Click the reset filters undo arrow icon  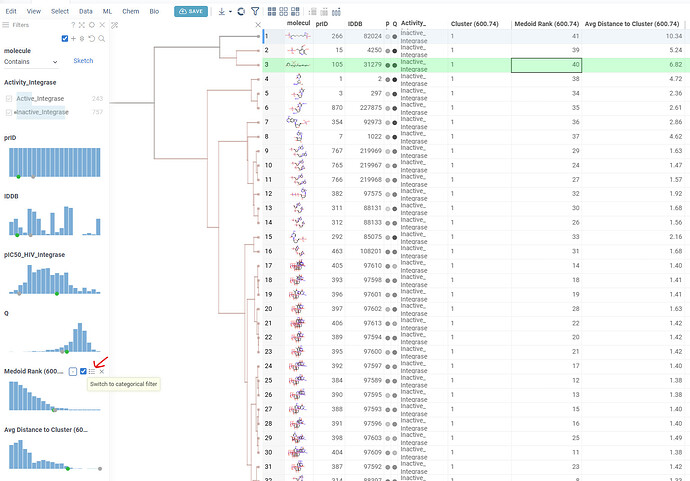pyautogui.click(x=92, y=39)
